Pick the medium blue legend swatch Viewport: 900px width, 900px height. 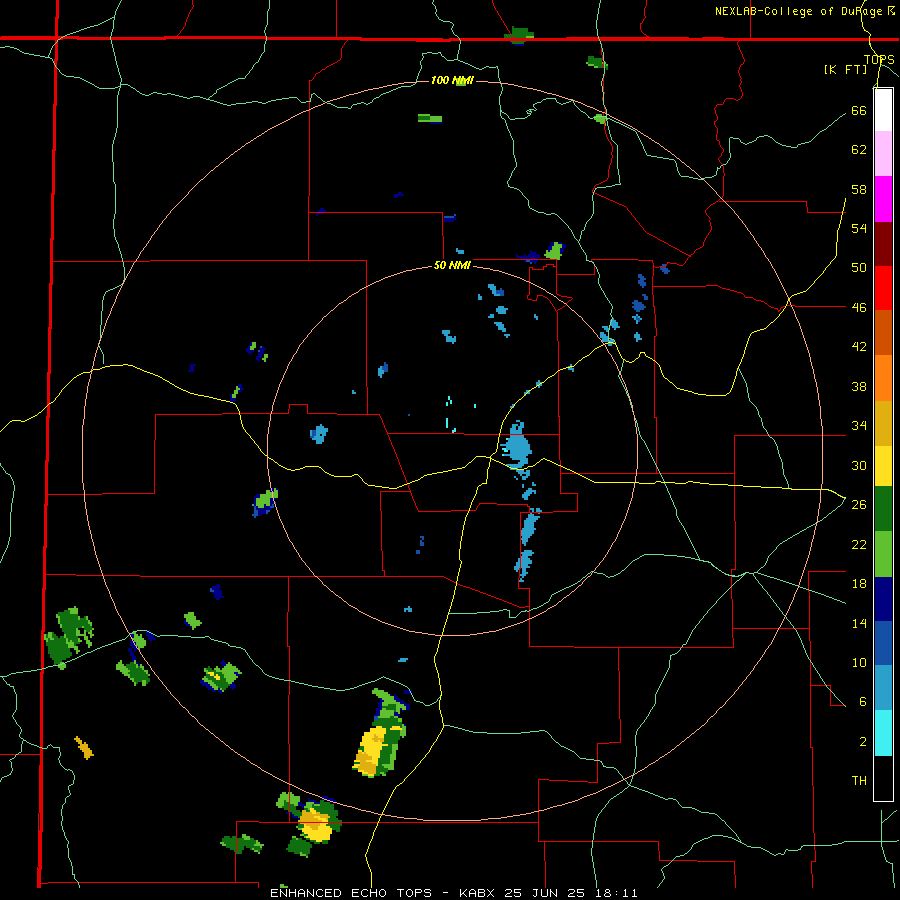[x=883, y=644]
